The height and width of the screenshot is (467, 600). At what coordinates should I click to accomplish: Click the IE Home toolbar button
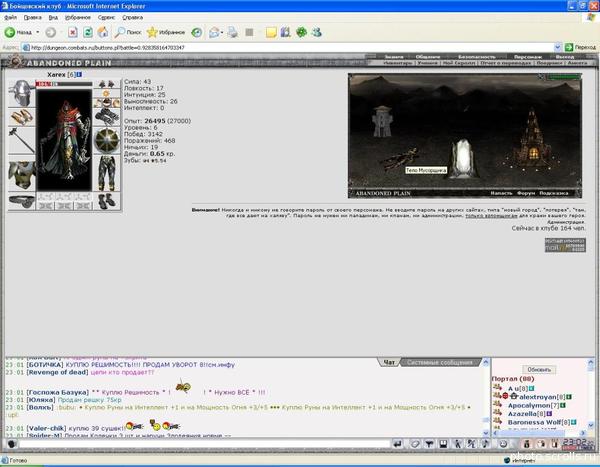[103, 33]
